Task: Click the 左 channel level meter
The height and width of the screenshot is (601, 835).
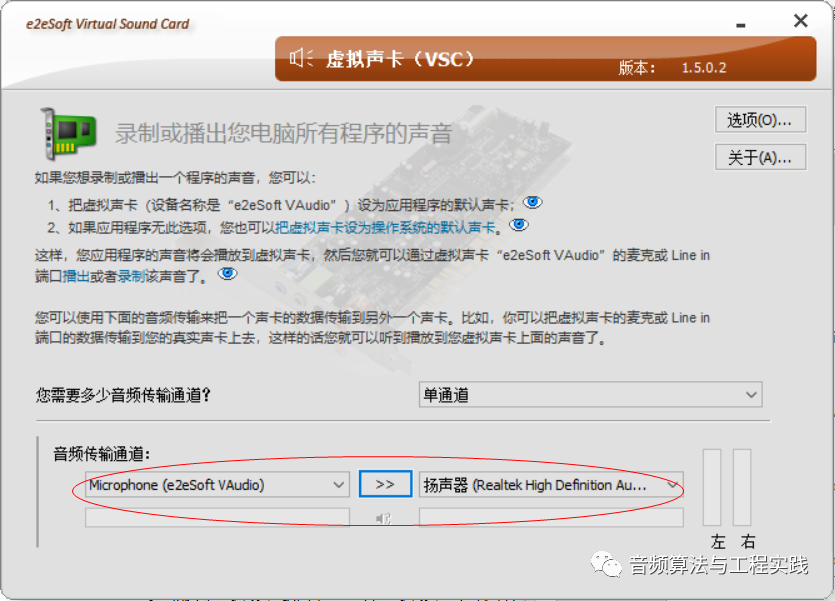Action: (x=712, y=488)
